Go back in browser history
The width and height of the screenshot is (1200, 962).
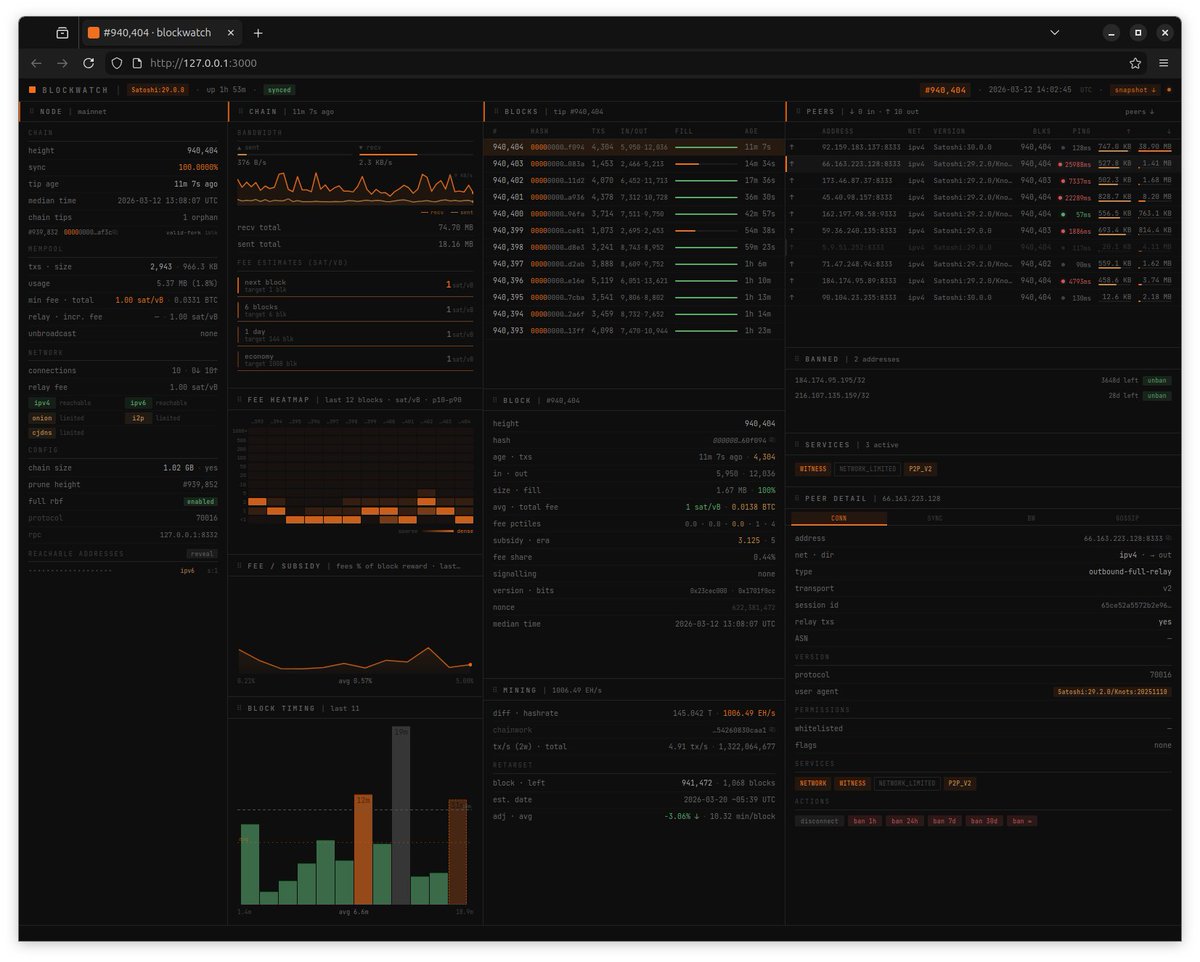[36, 63]
